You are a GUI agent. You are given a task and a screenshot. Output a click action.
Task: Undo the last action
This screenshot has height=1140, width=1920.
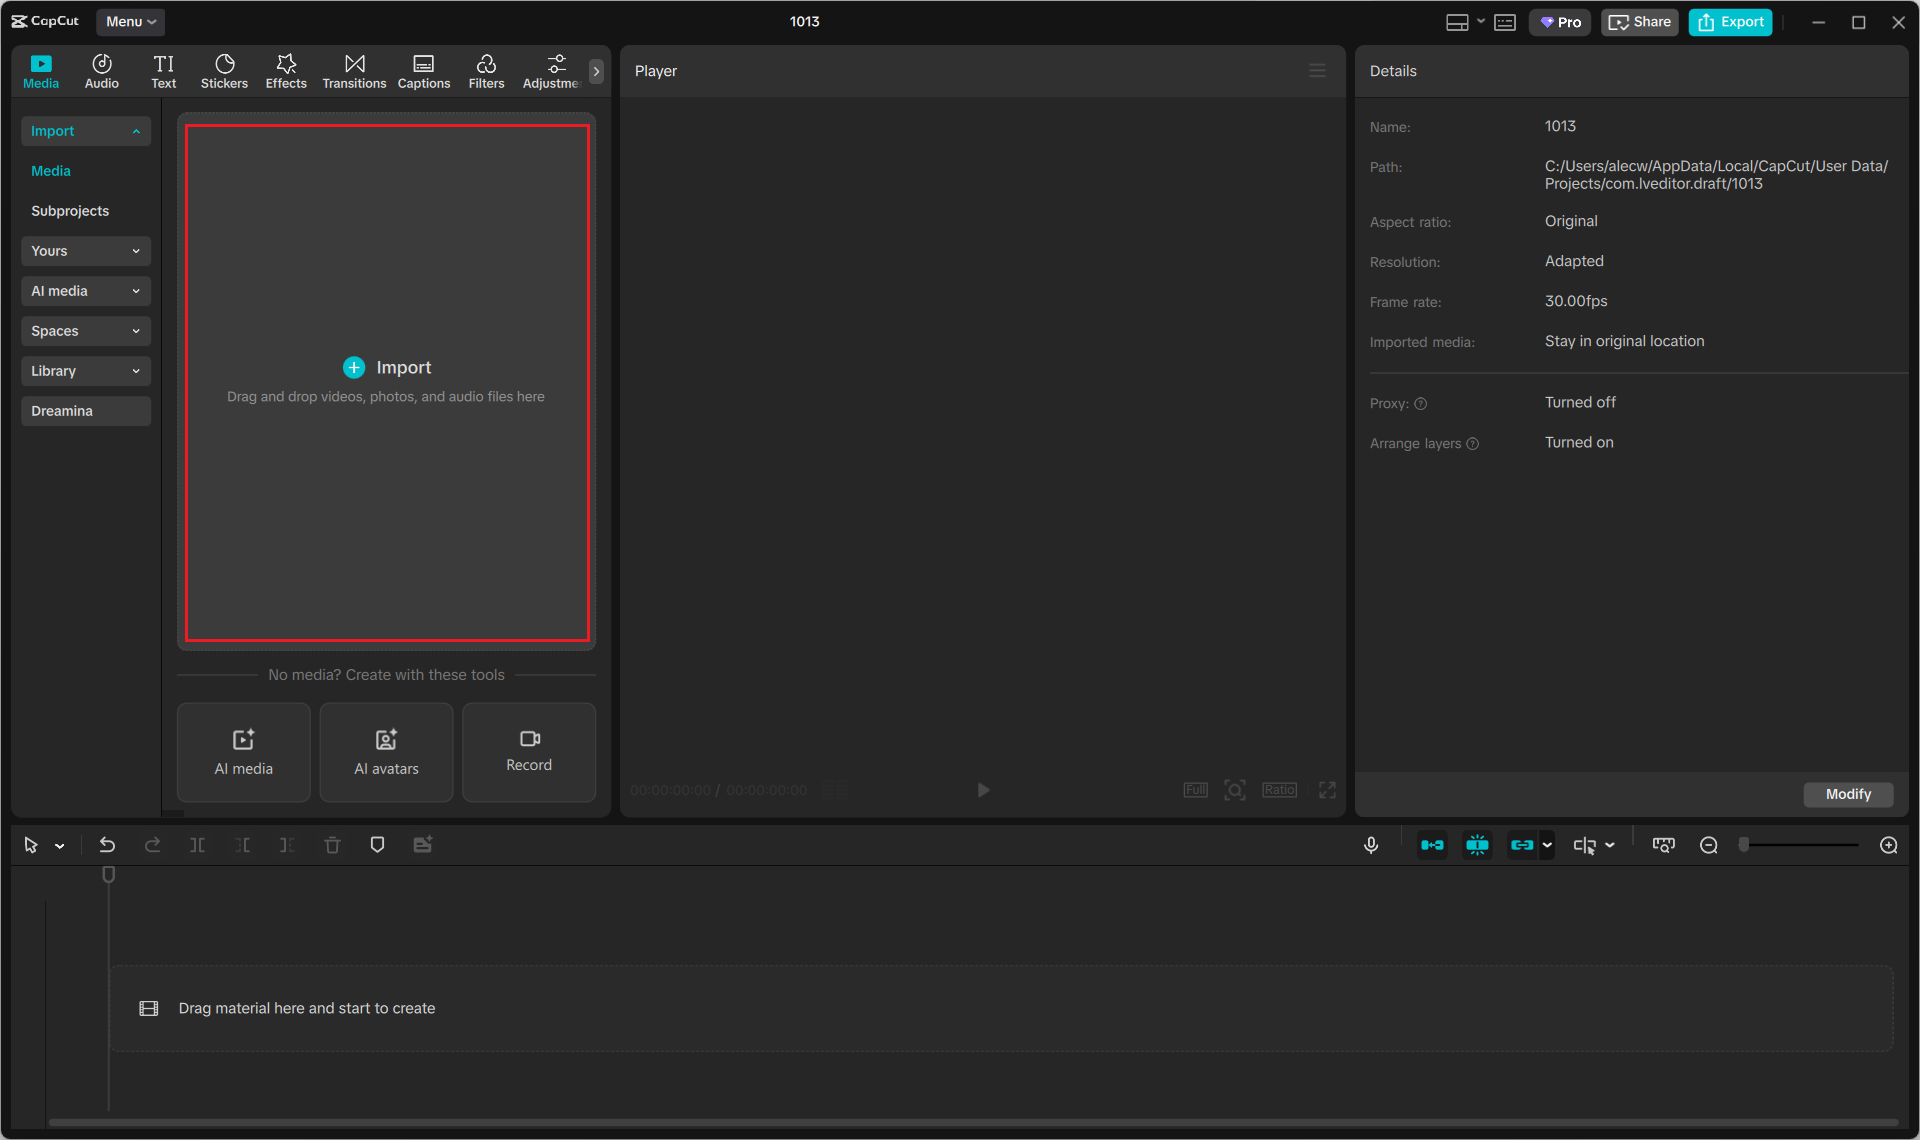[x=107, y=844]
